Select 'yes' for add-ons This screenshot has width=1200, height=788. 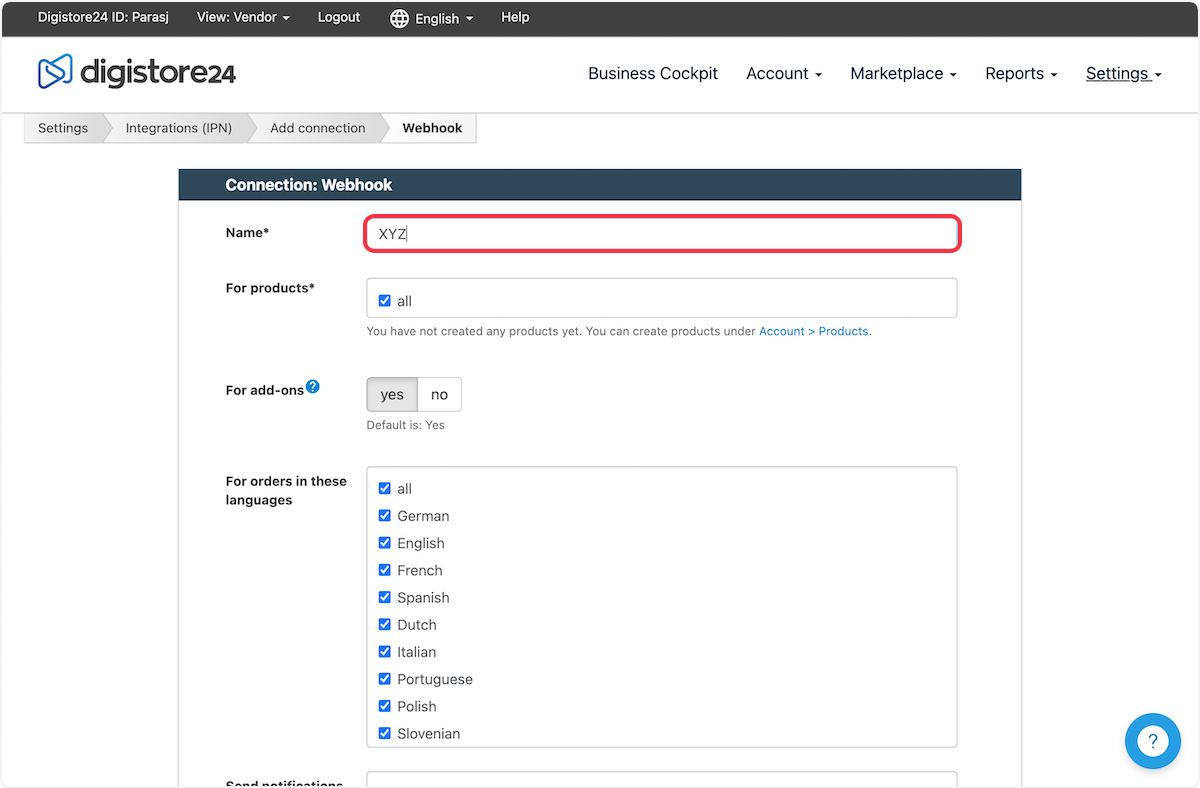point(392,394)
